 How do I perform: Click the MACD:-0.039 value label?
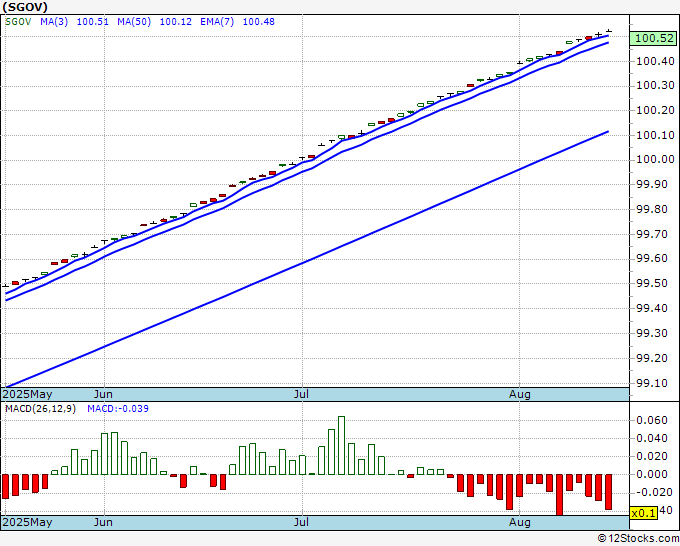click(118, 409)
